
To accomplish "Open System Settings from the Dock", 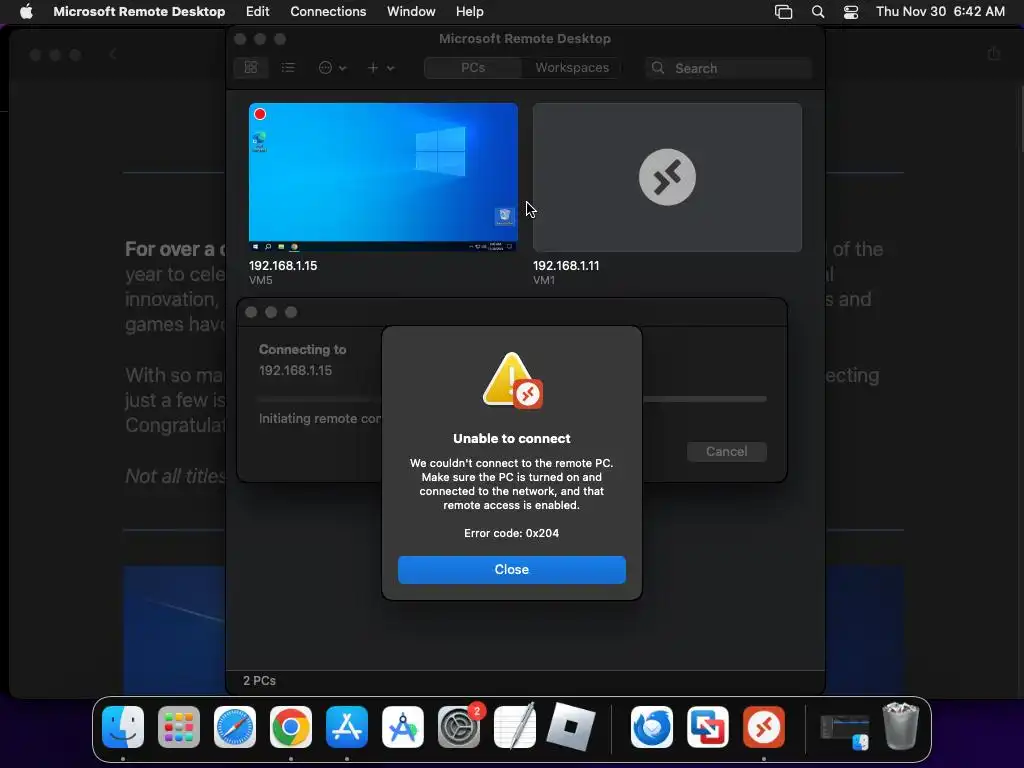I will tap(458, 727).
